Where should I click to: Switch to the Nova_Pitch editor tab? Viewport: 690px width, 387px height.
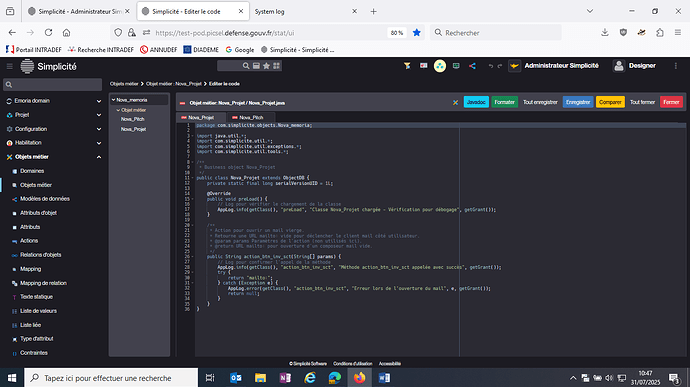click(250, 118)
